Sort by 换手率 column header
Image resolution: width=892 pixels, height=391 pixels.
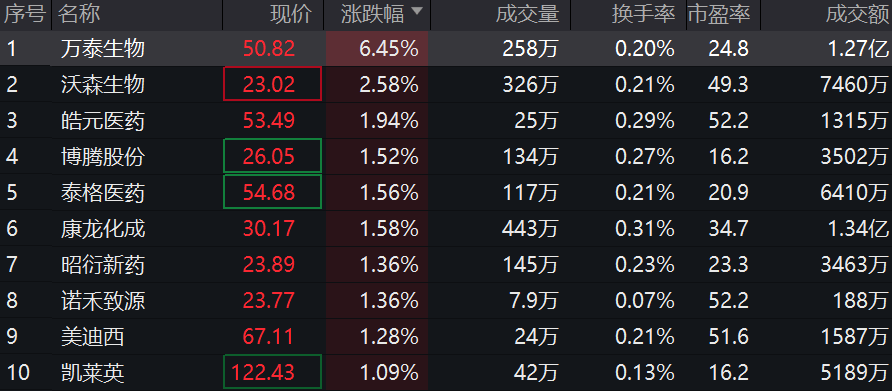(x=643, y=14)
